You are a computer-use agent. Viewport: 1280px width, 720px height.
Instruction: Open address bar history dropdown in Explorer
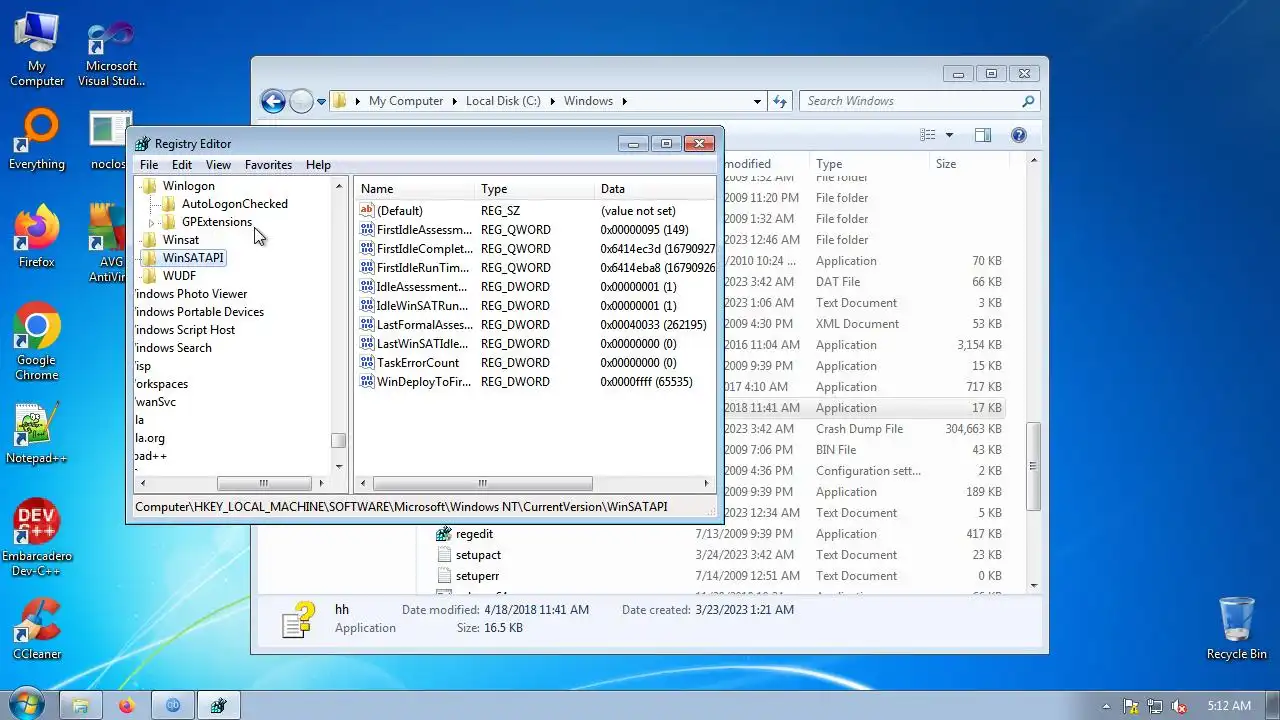[757, 101]
